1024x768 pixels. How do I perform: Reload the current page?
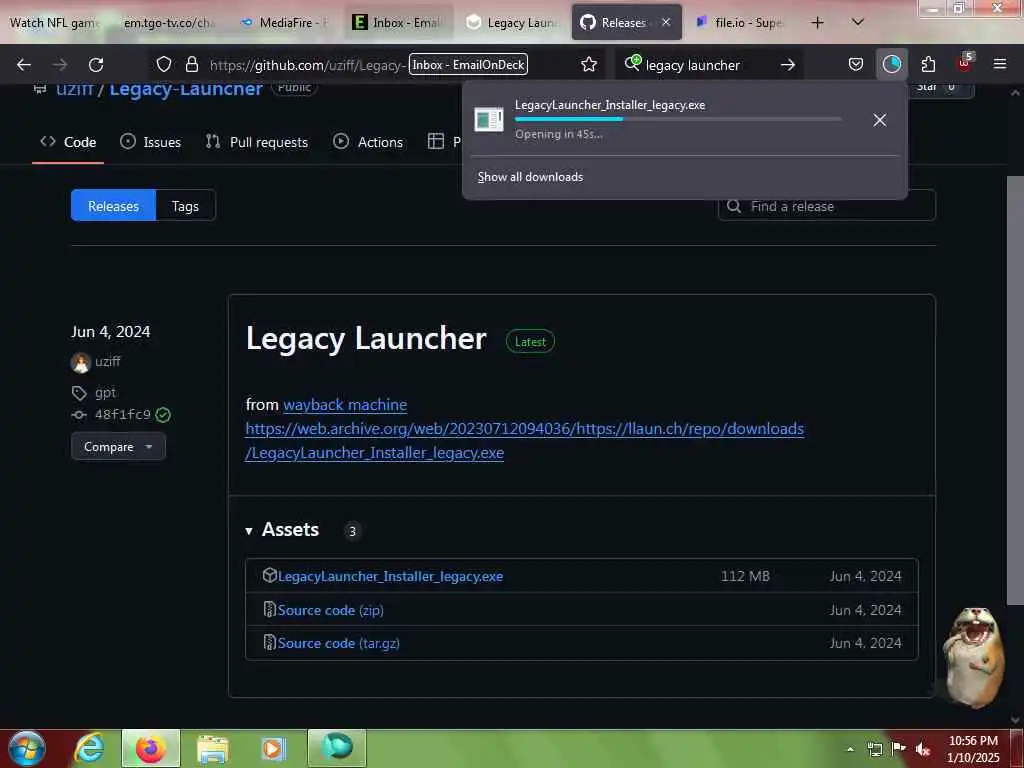[x=96, y=65]
